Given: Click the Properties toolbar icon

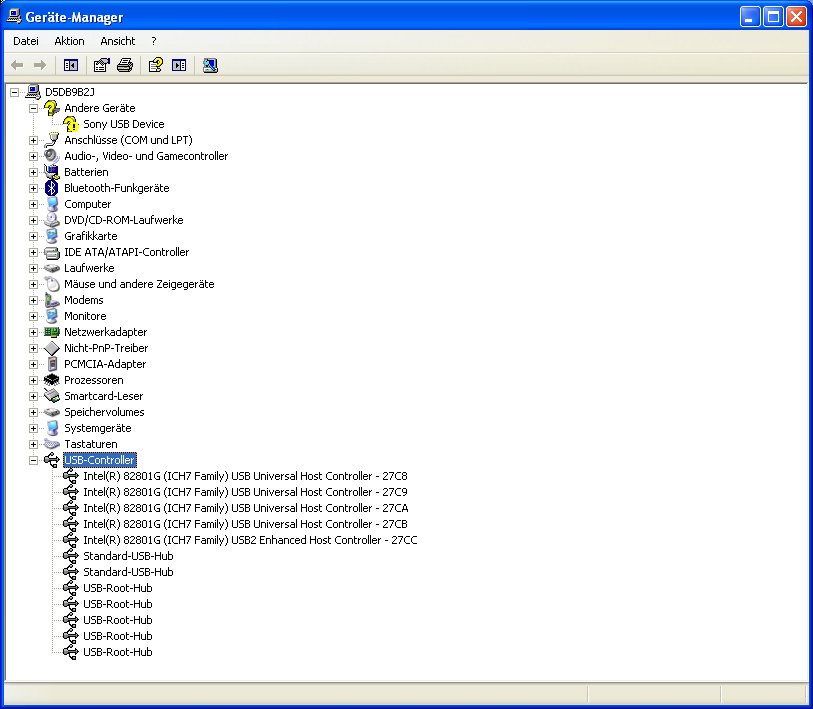Looking at the screenshot, I should tap(101, 65).
